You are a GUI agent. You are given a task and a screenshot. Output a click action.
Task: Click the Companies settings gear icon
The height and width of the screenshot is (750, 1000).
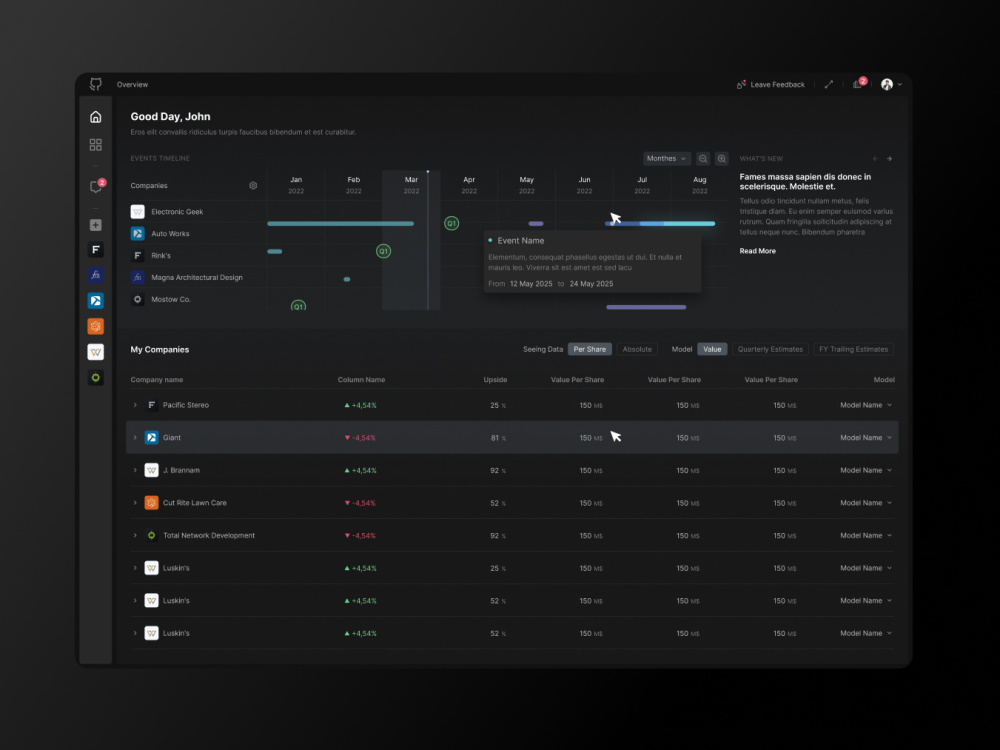[253, 186]
